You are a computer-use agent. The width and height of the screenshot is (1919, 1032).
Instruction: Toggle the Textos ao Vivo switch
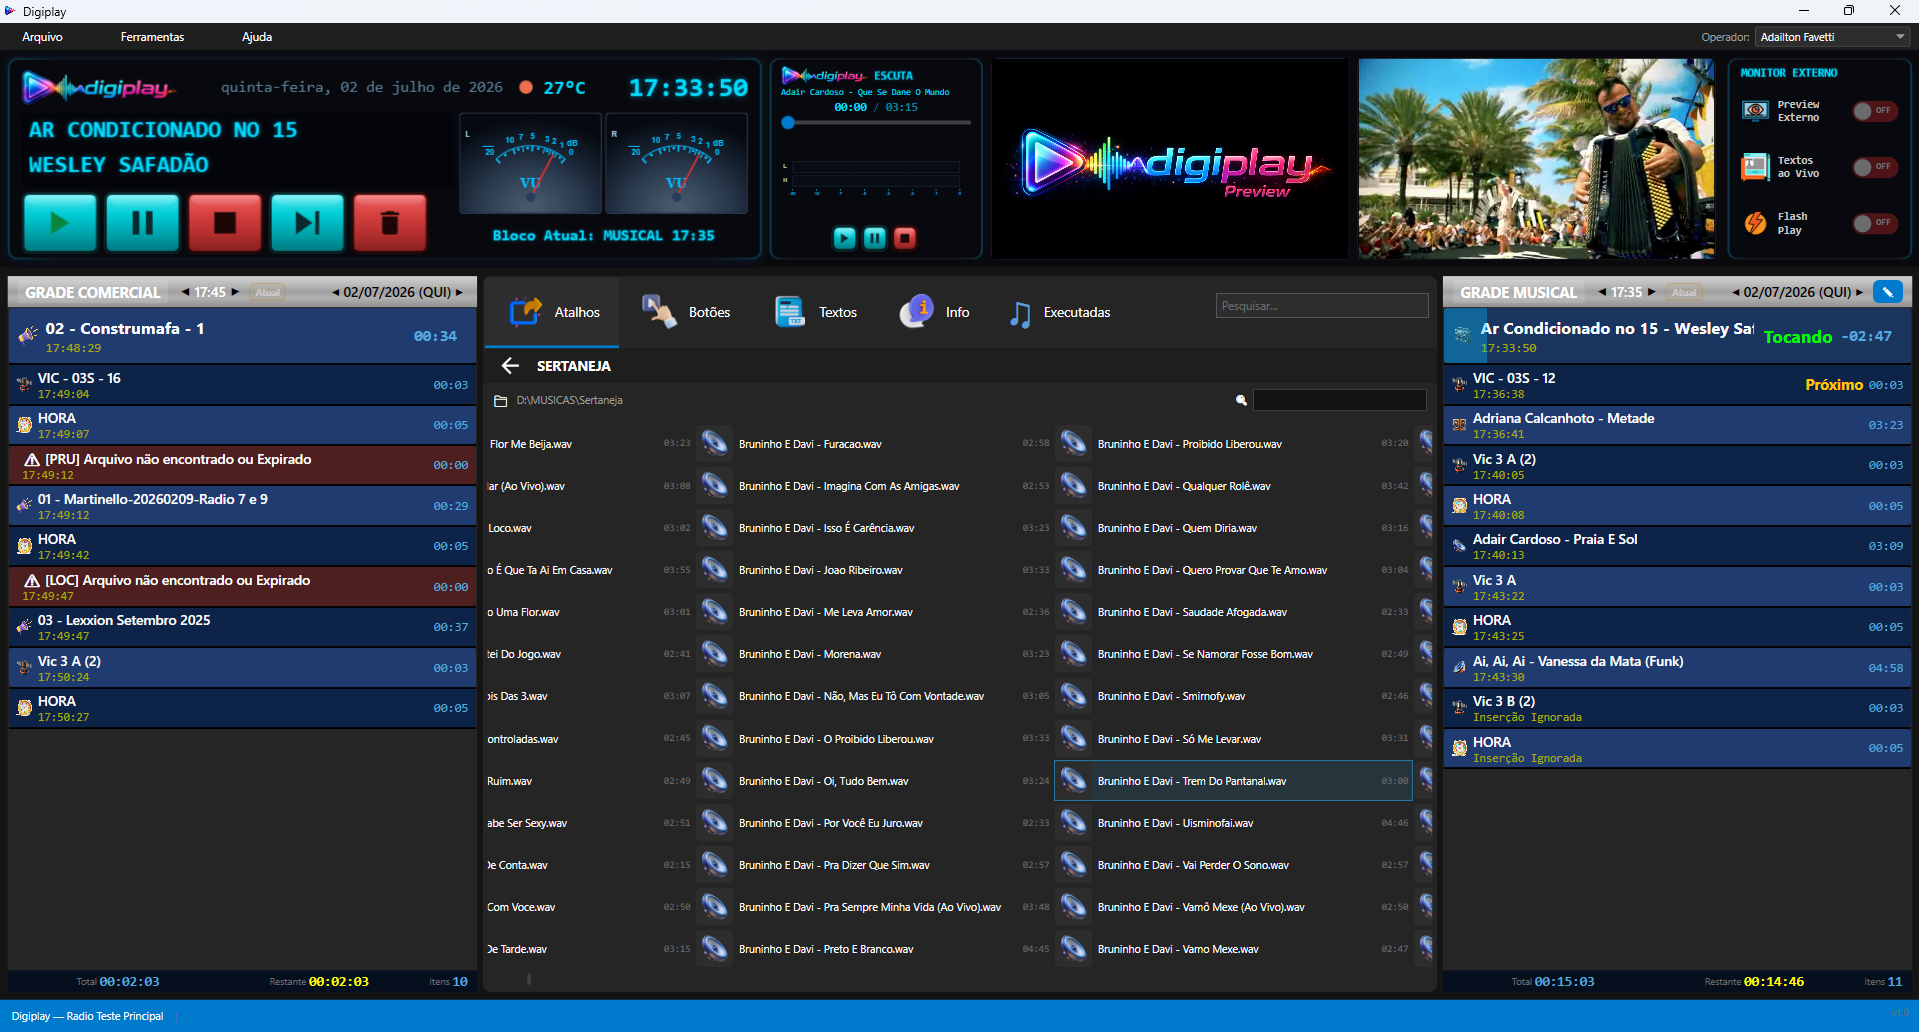[1875, 167]
